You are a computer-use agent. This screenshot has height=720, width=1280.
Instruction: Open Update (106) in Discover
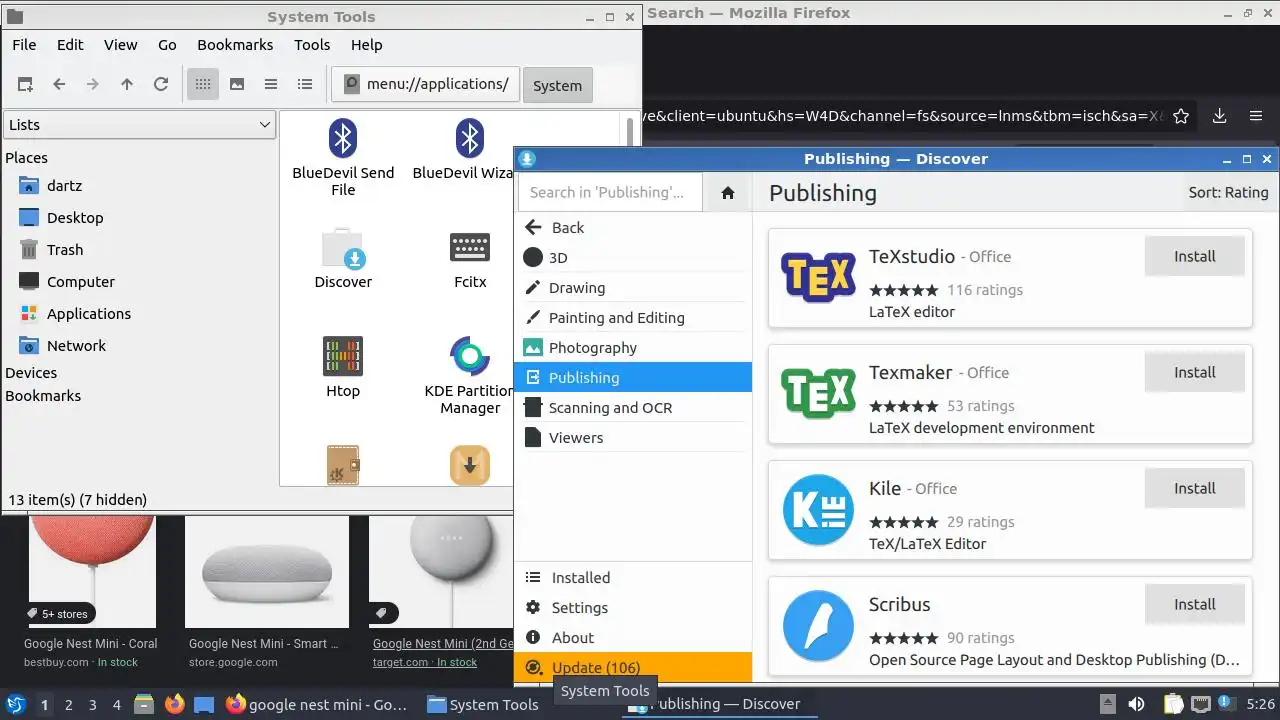tap(635, 668)
